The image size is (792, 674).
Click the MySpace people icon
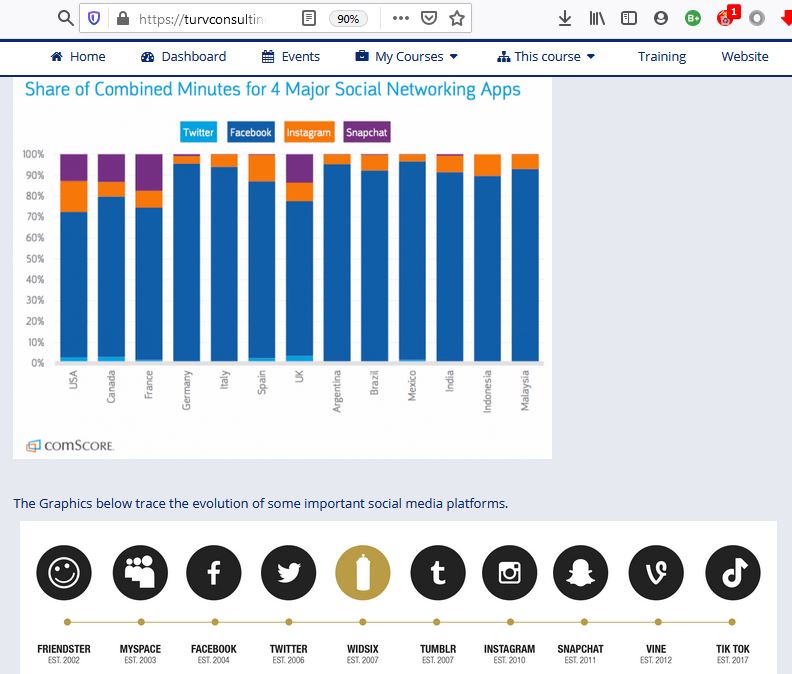pyautogui.click(x=140, y=572)
